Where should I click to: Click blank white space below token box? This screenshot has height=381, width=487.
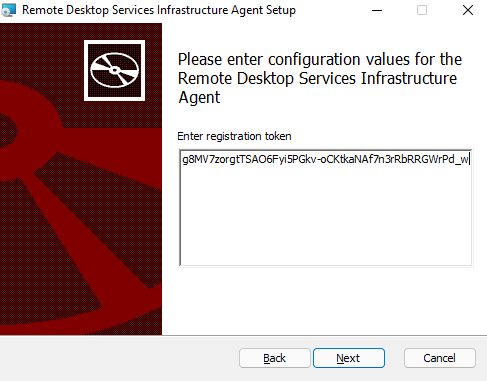point(325,300)
